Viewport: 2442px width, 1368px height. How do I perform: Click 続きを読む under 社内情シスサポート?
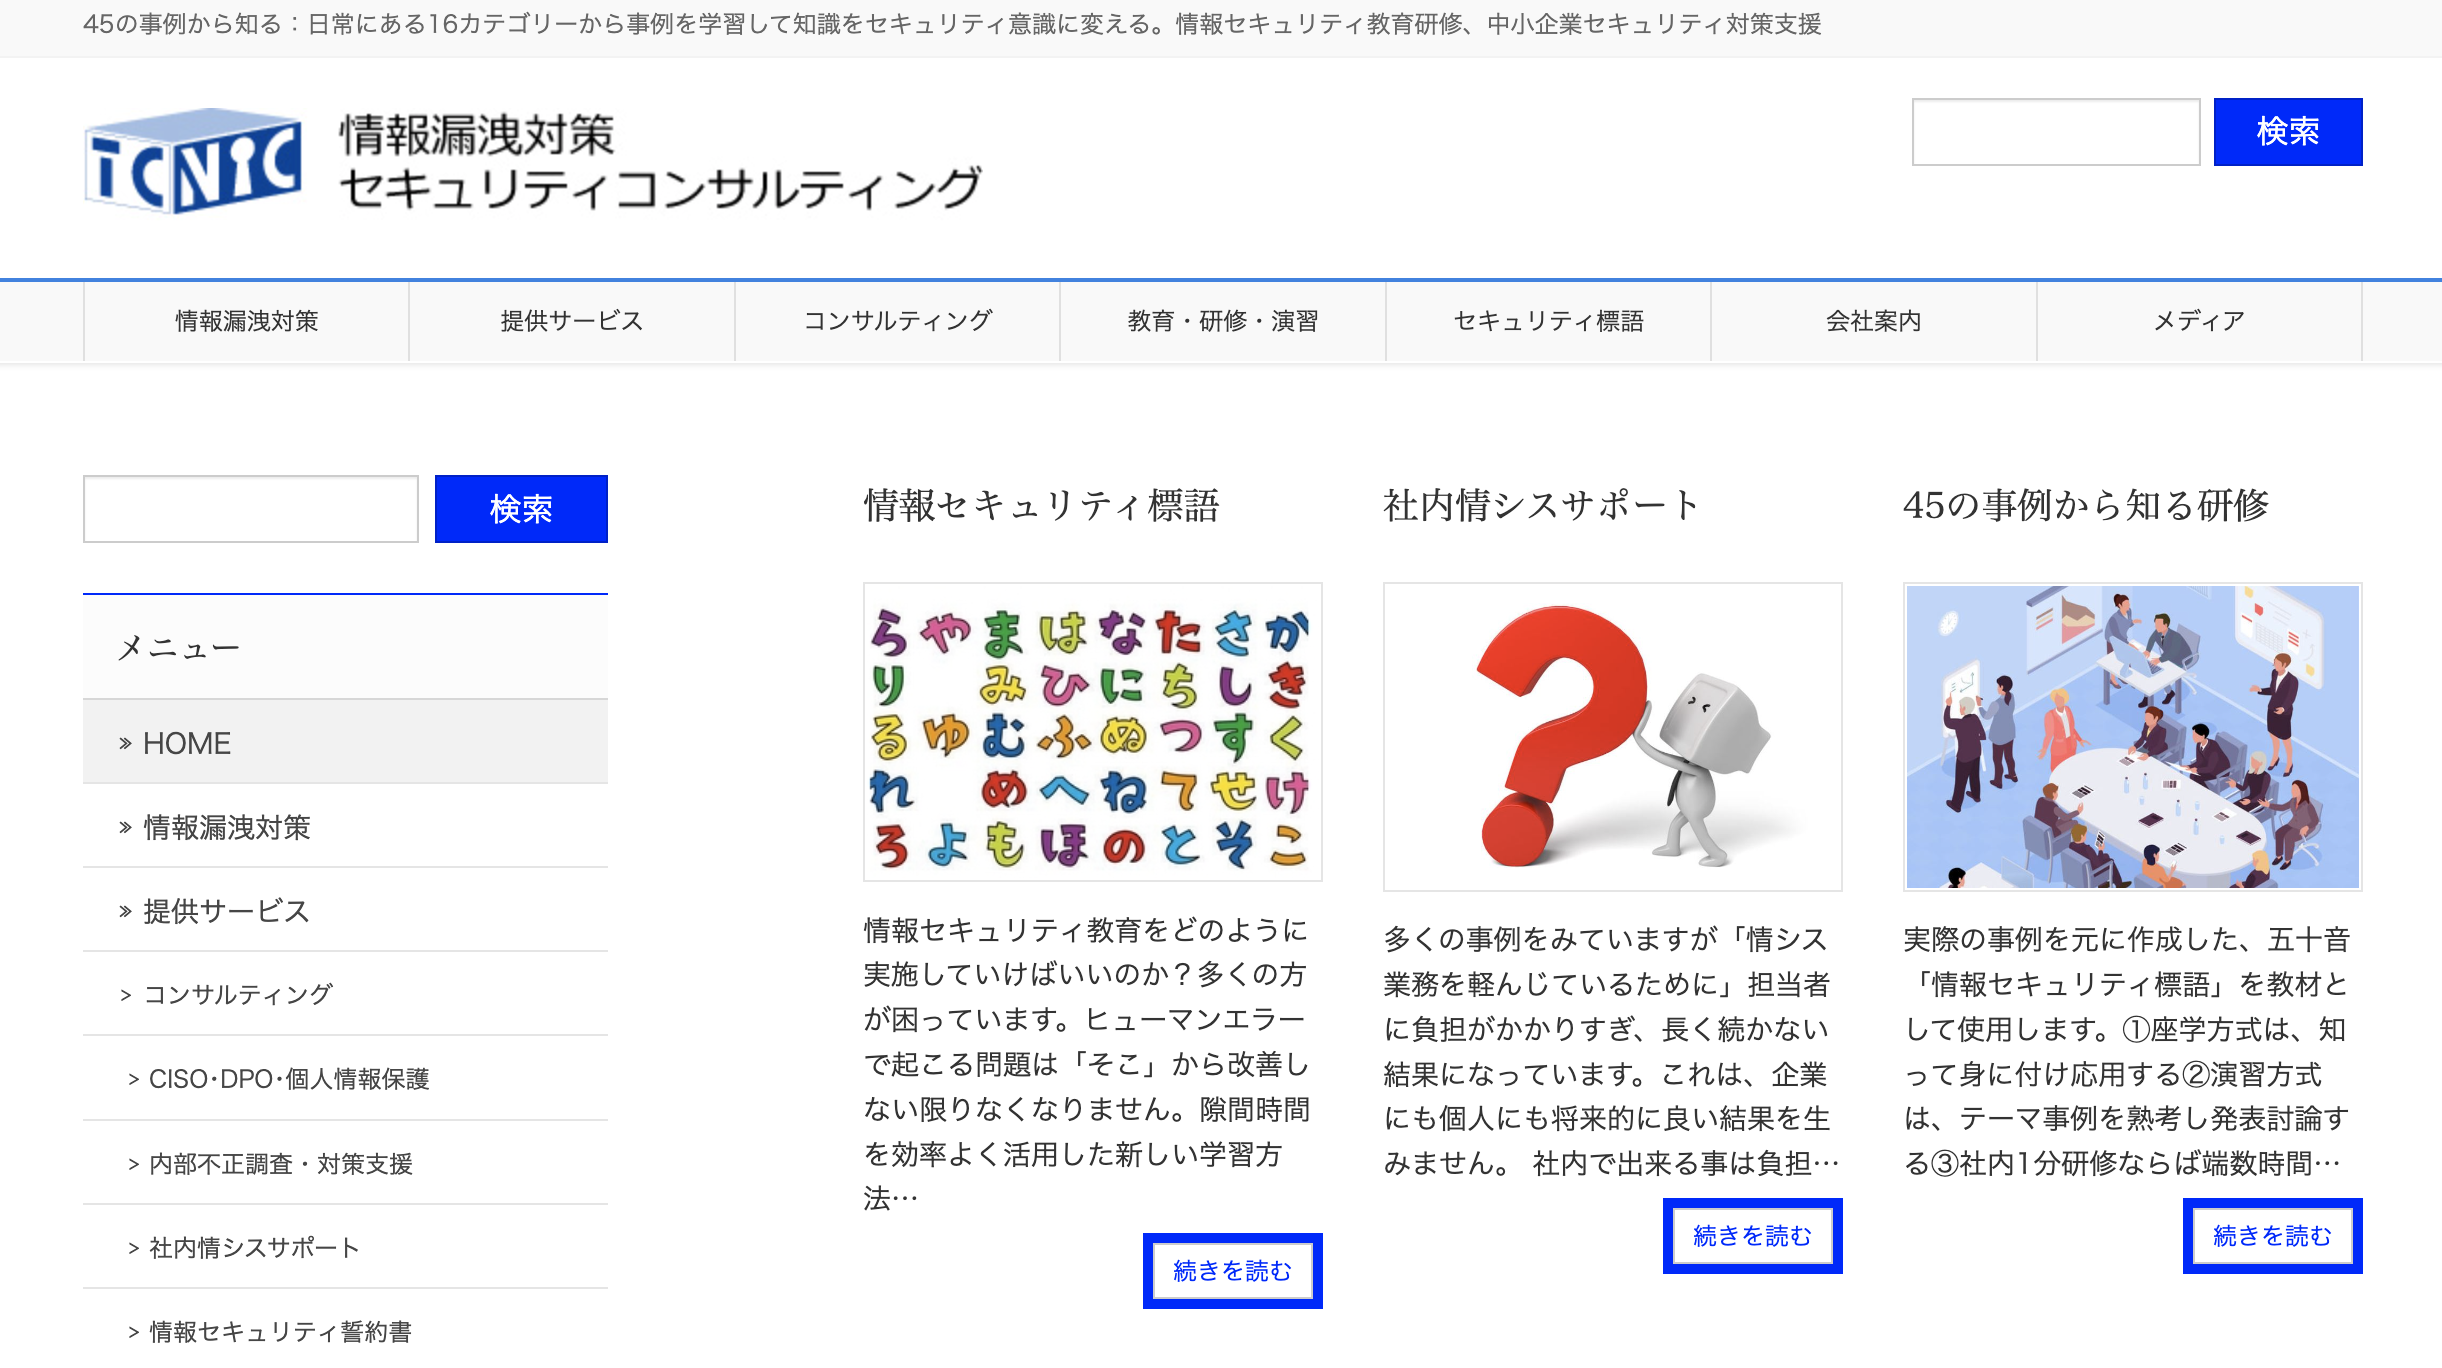tap(1752, 1236)
